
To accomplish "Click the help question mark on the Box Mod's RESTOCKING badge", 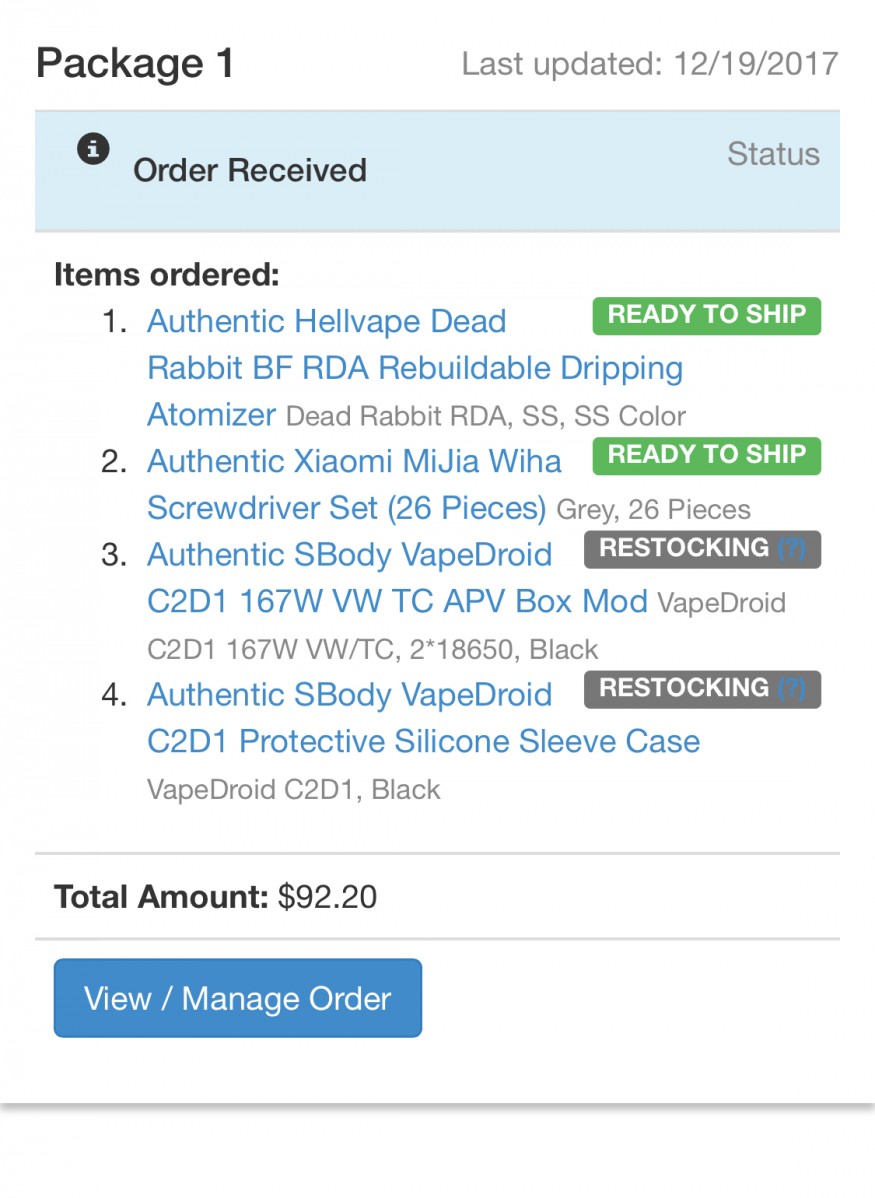I will coord(791,549).
